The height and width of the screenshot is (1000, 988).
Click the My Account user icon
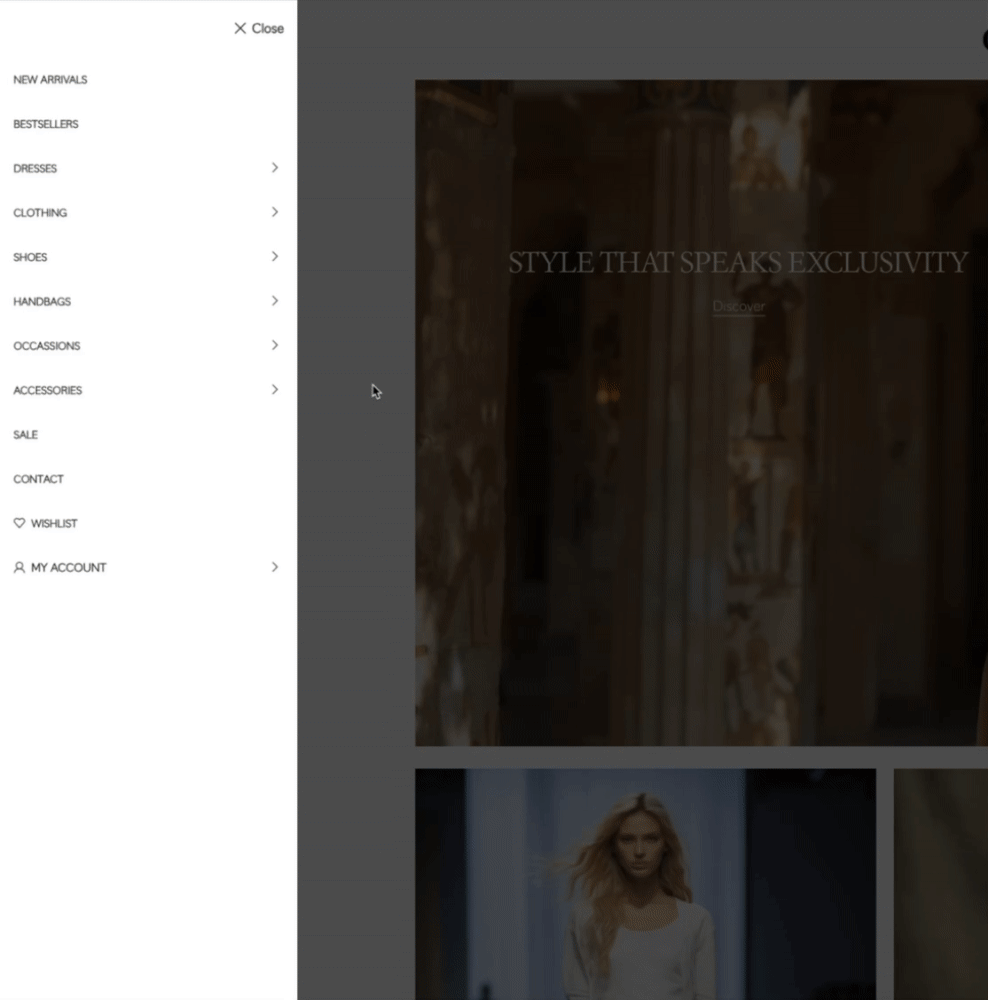(x=19, y=568)
